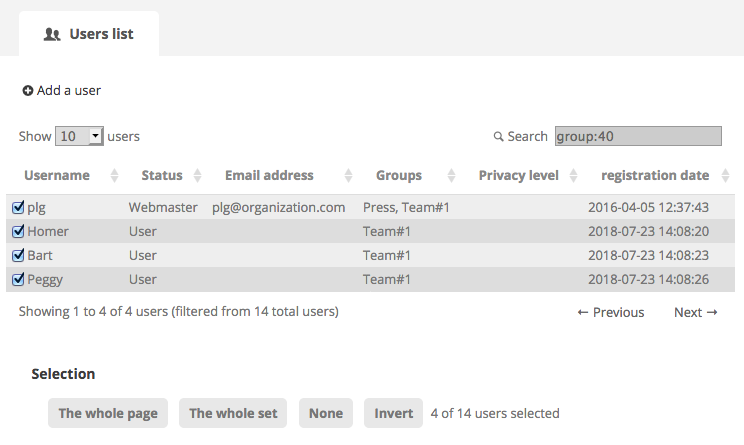Viewport: 744px width, 445px height.
Task: Sort by Email address column arrows
Action: pyautogui.click(x=348, y=176)
